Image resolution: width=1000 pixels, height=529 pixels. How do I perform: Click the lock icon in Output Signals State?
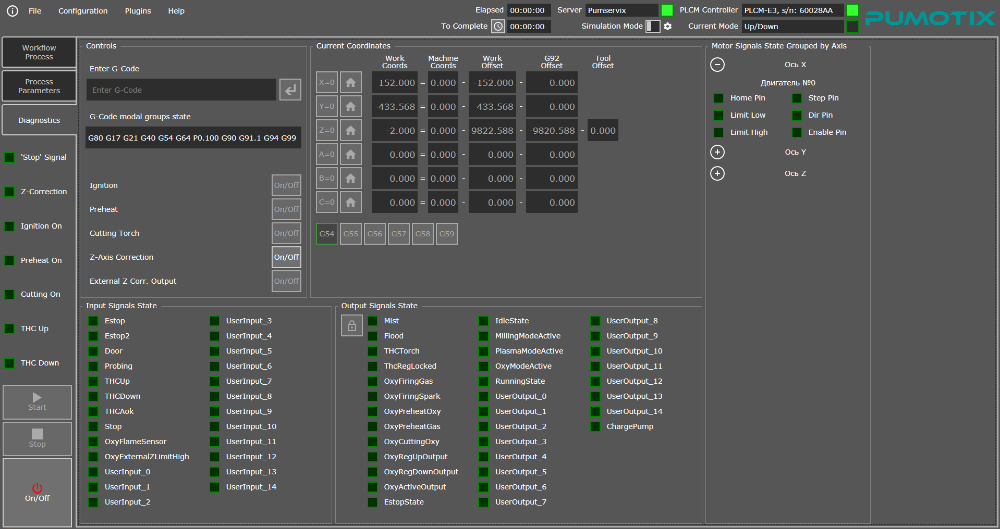(351, 326)
